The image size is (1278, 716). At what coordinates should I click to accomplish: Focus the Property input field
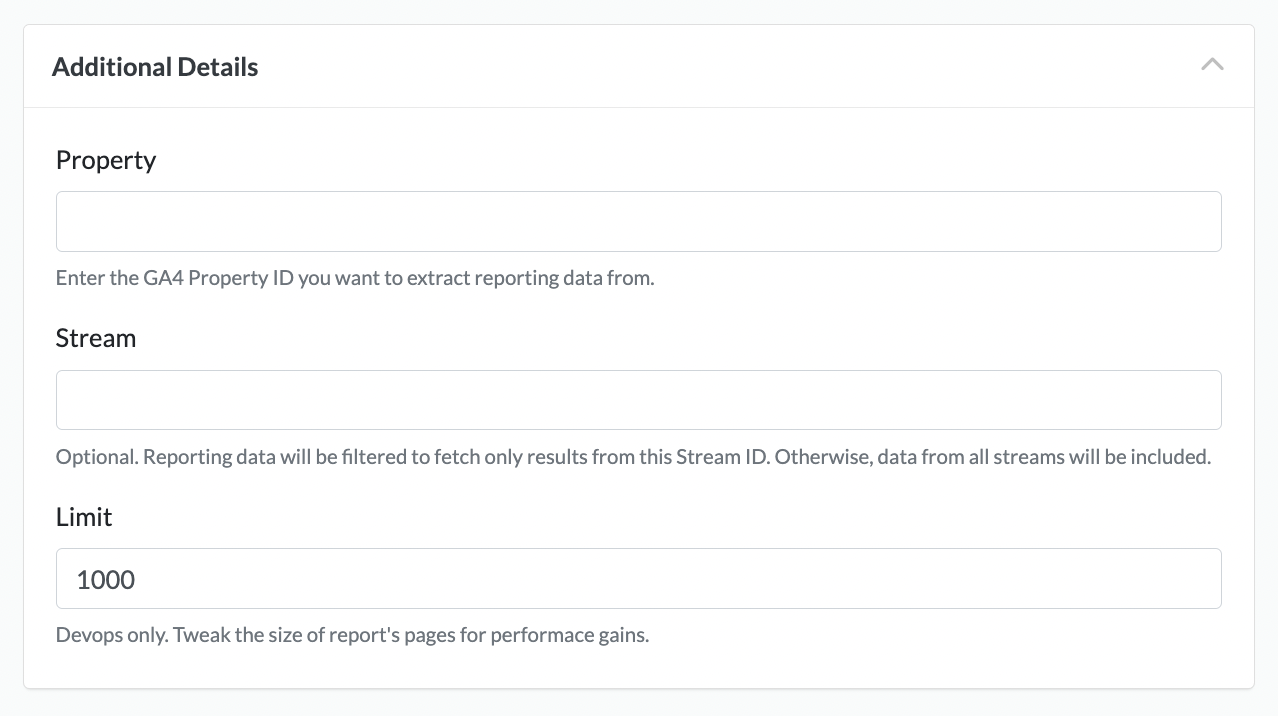click(x=638, y=221)
